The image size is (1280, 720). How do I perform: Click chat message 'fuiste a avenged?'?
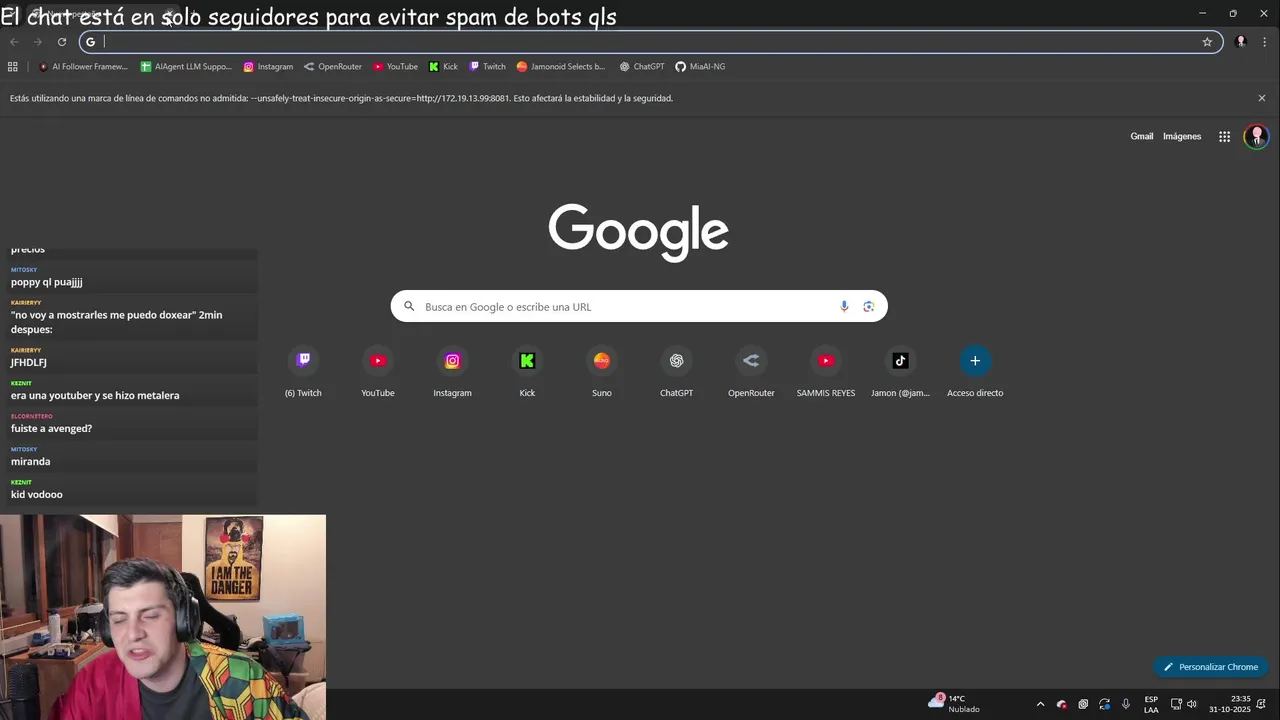click(x=51, y=428)
